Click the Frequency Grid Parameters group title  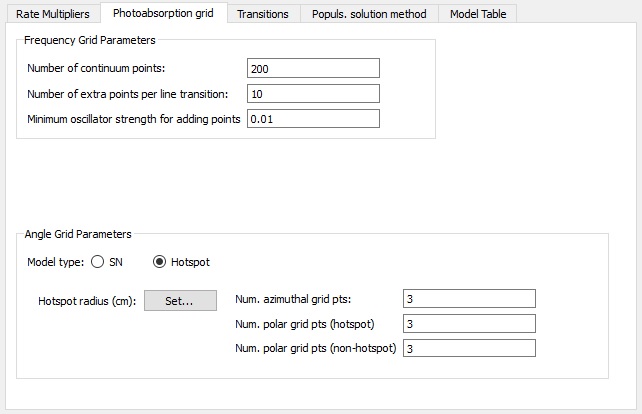(88, 40)
